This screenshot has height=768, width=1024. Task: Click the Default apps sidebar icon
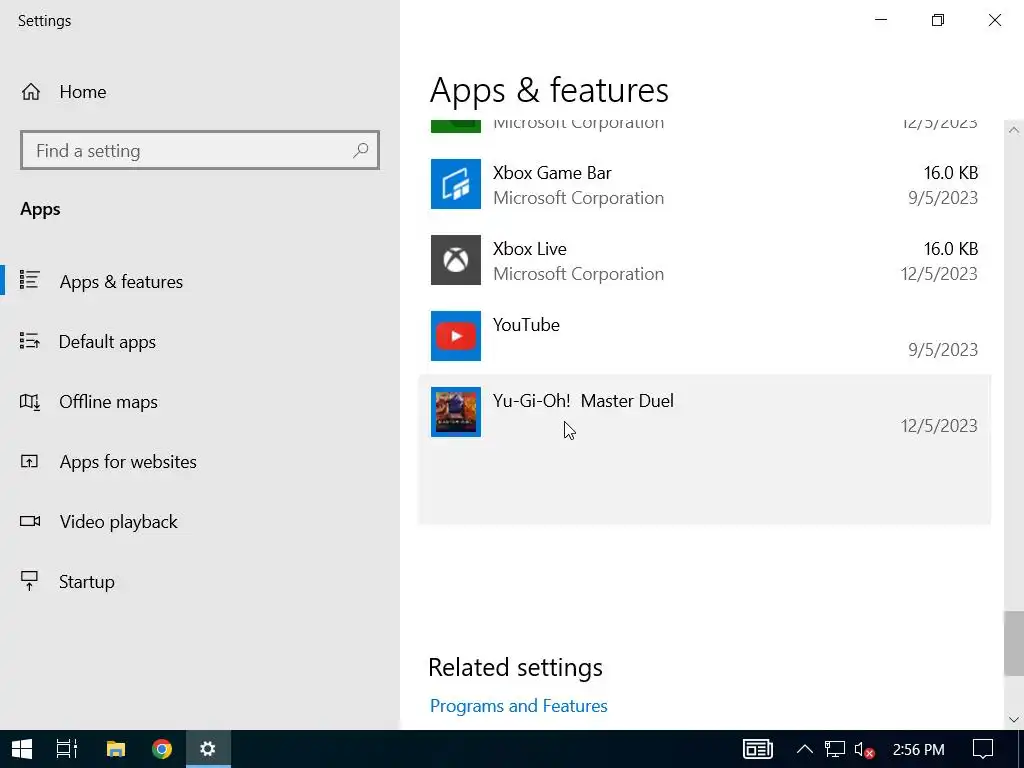(x=29, y=340)
